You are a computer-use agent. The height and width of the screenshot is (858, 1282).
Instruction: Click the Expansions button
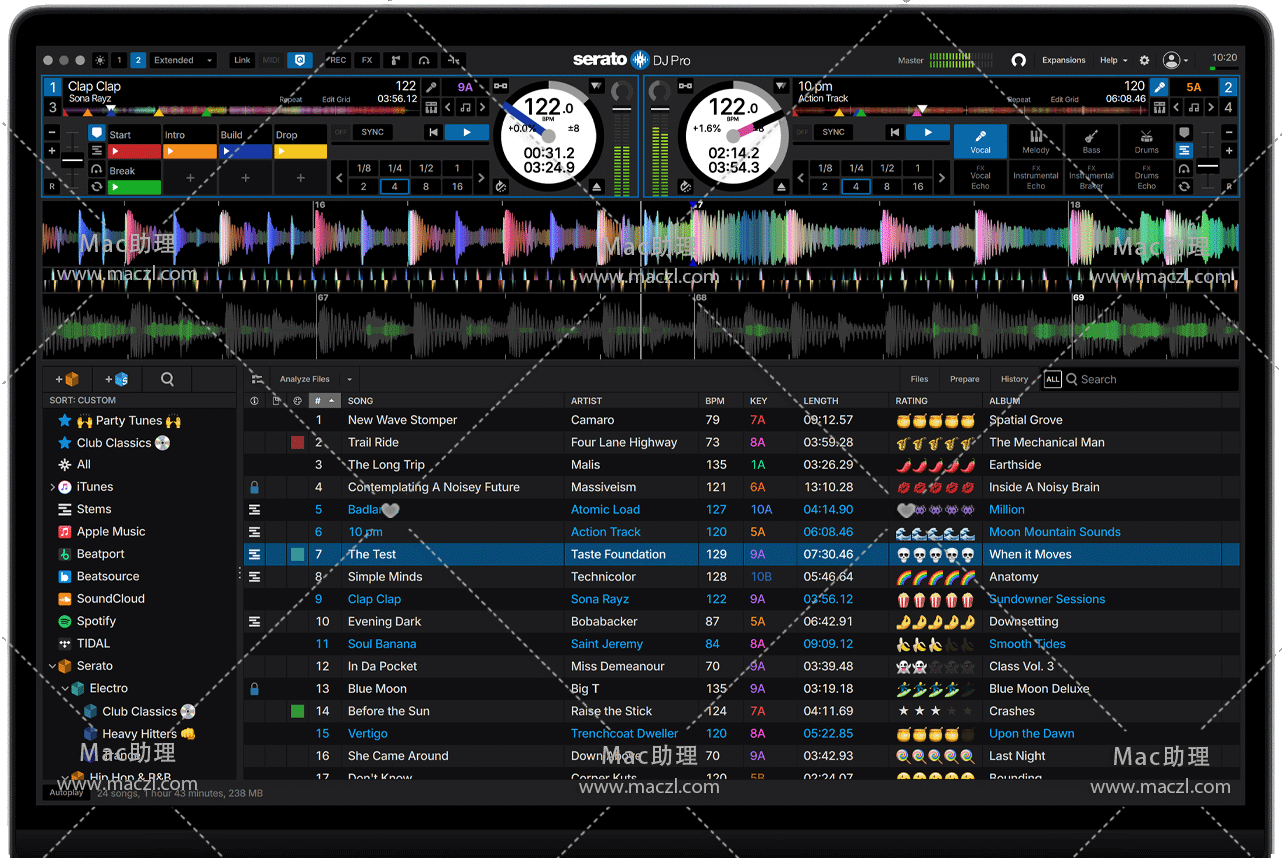pos(1063,61)
